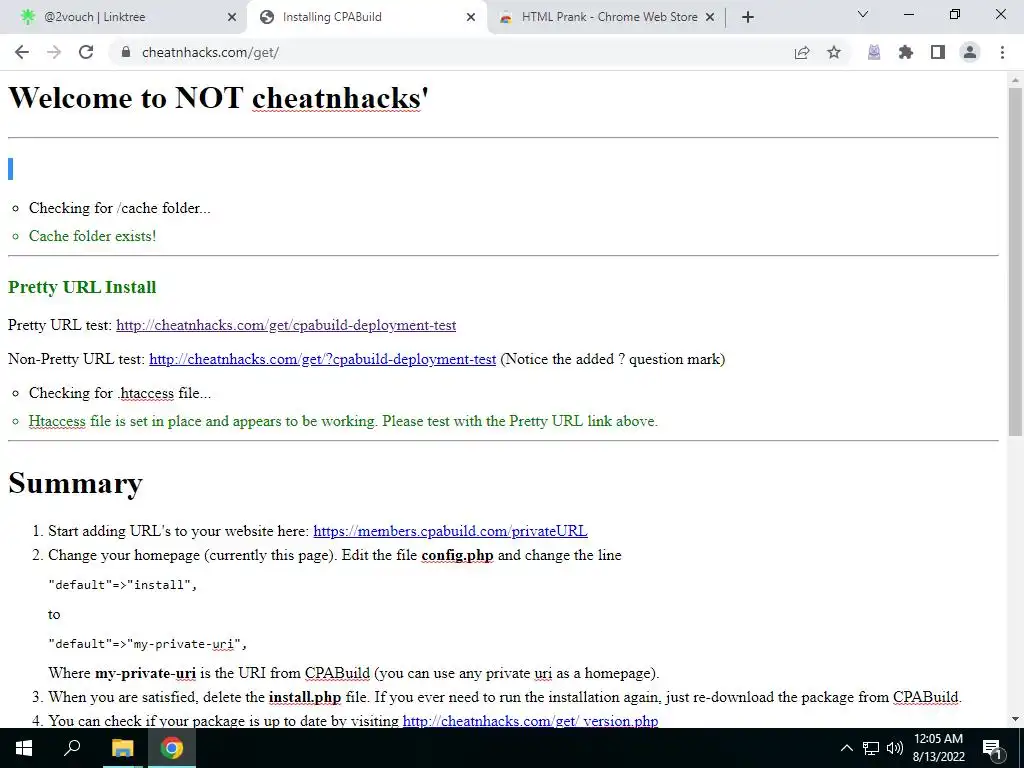The height and width of the screenshot is (768, 1024).
Task: Click the Chrome icon in the taskbar
Action: pyautogui.click(x=172, y=748)
